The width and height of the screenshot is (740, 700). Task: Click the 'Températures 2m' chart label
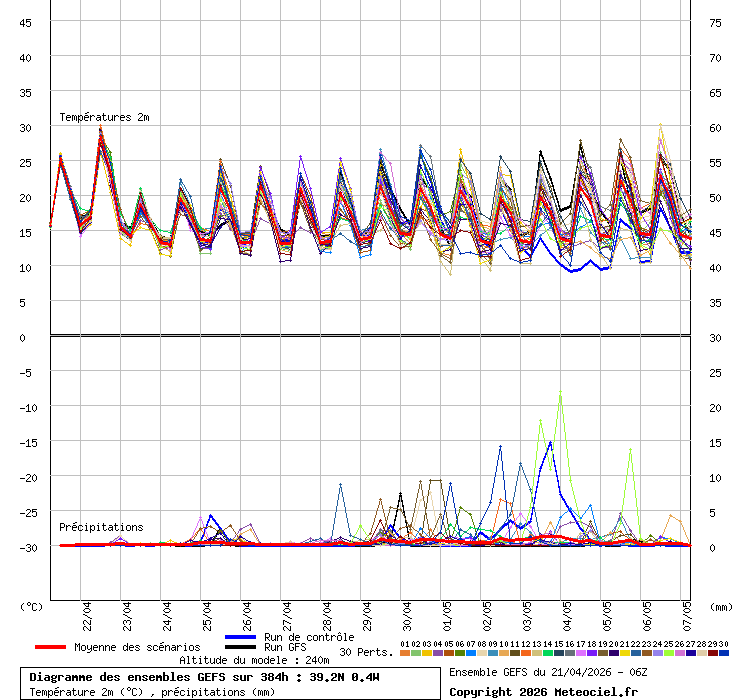point(104,118)
